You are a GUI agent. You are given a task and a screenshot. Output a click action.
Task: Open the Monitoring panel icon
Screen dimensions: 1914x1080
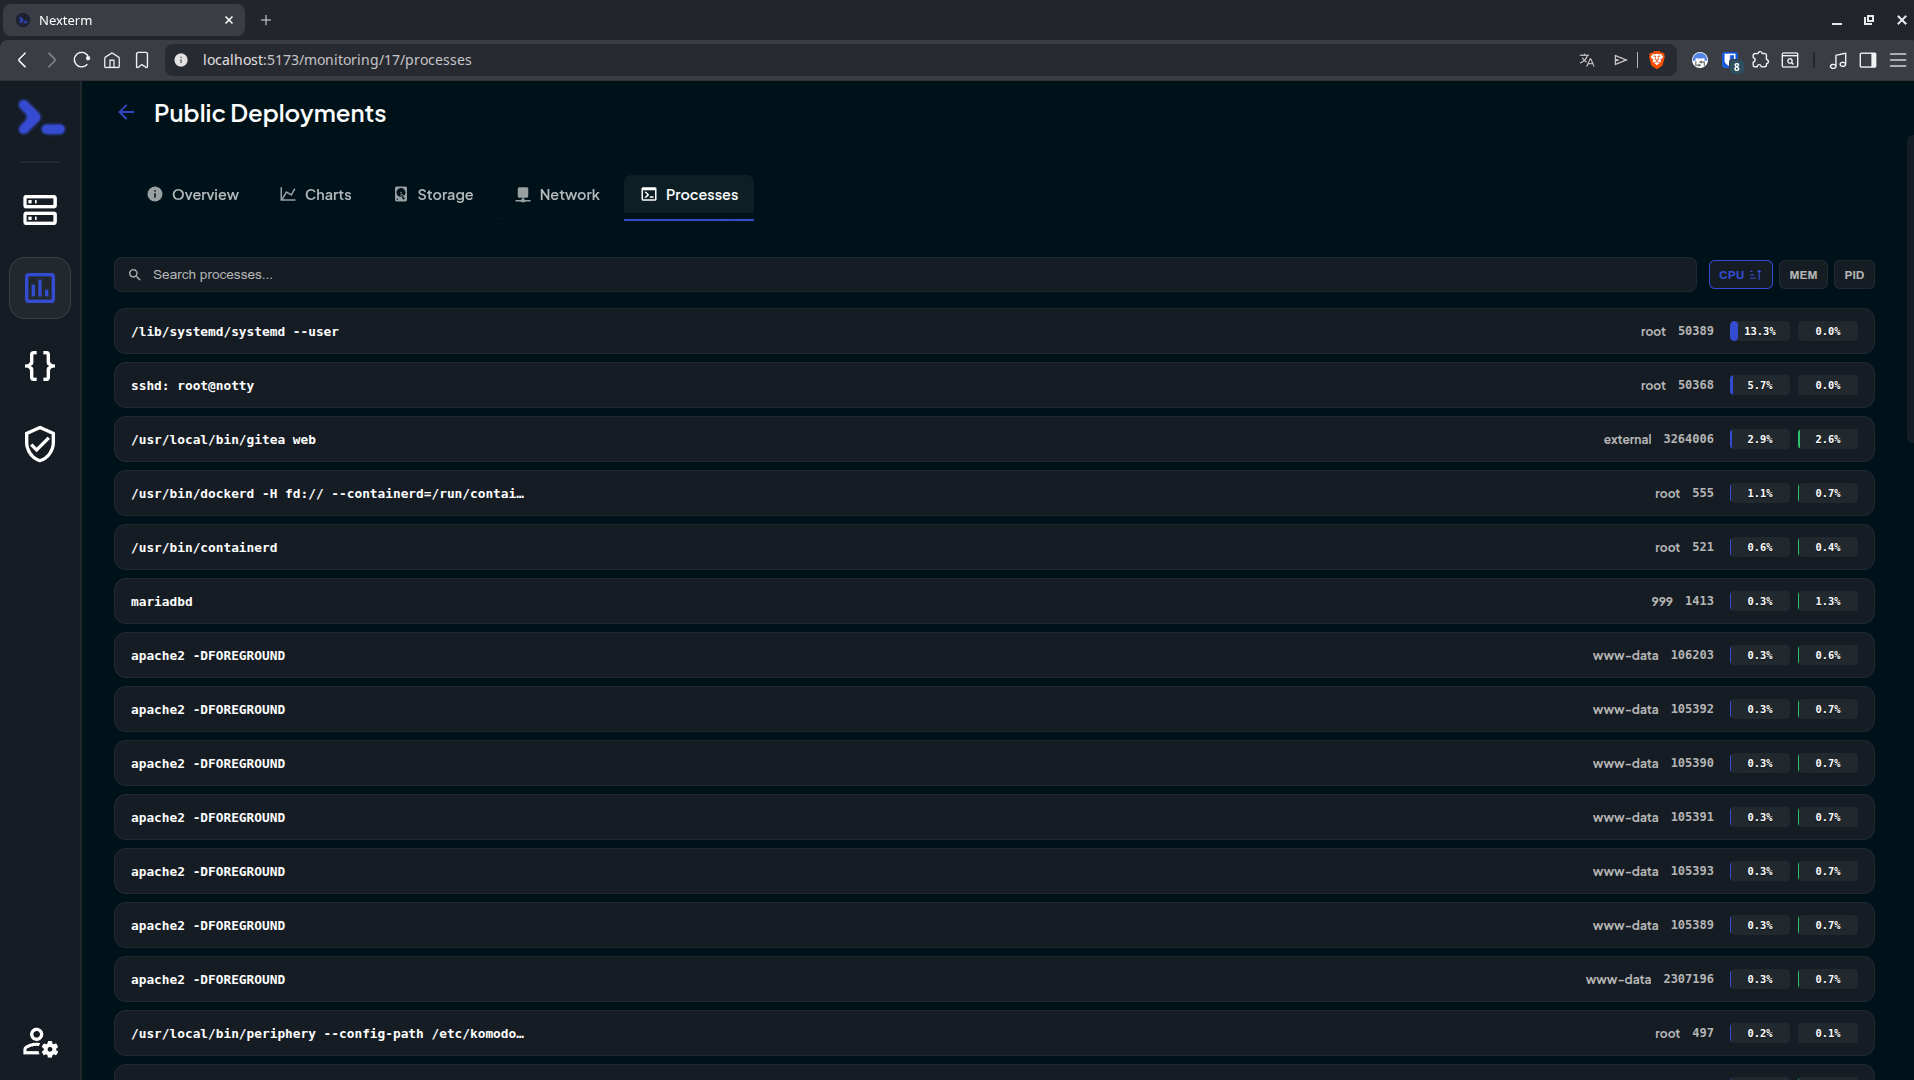(x=39, y=288)
